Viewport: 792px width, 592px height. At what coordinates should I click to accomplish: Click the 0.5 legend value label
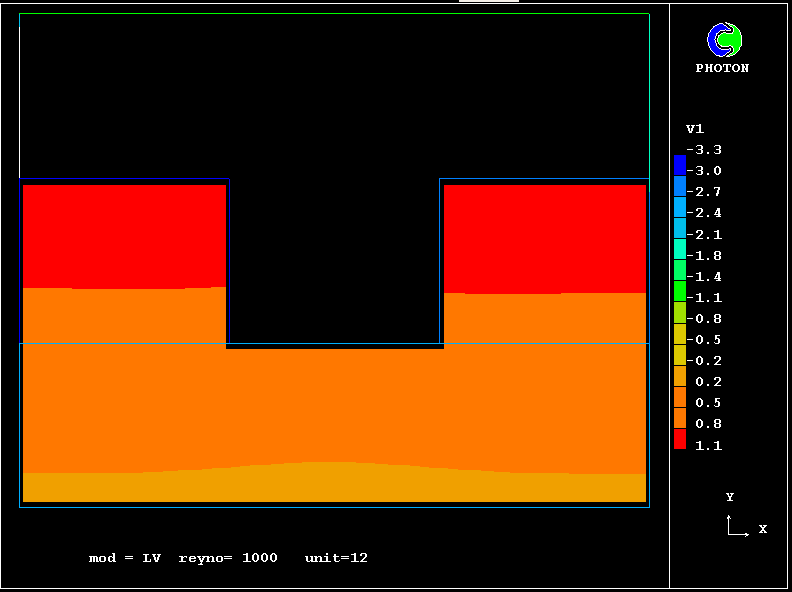[709, 403]
